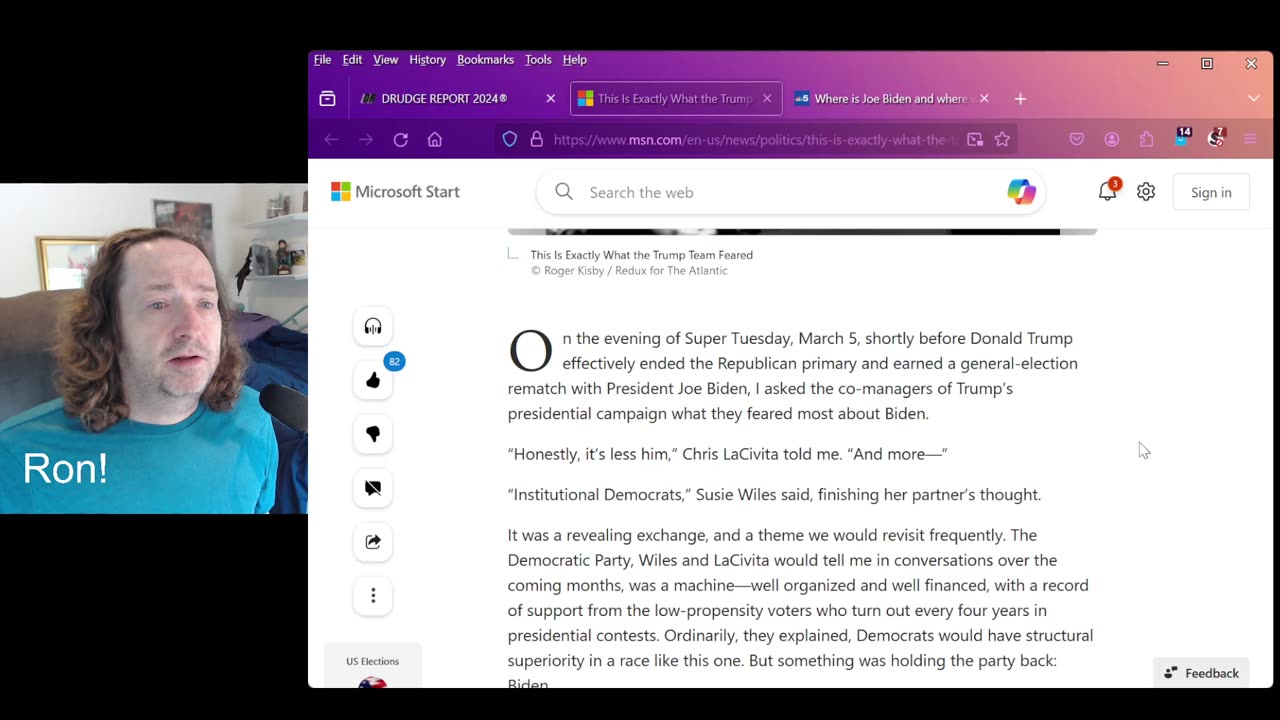Open the Edit menu
The image size is (1280, 720).
[x=352, y=60]
